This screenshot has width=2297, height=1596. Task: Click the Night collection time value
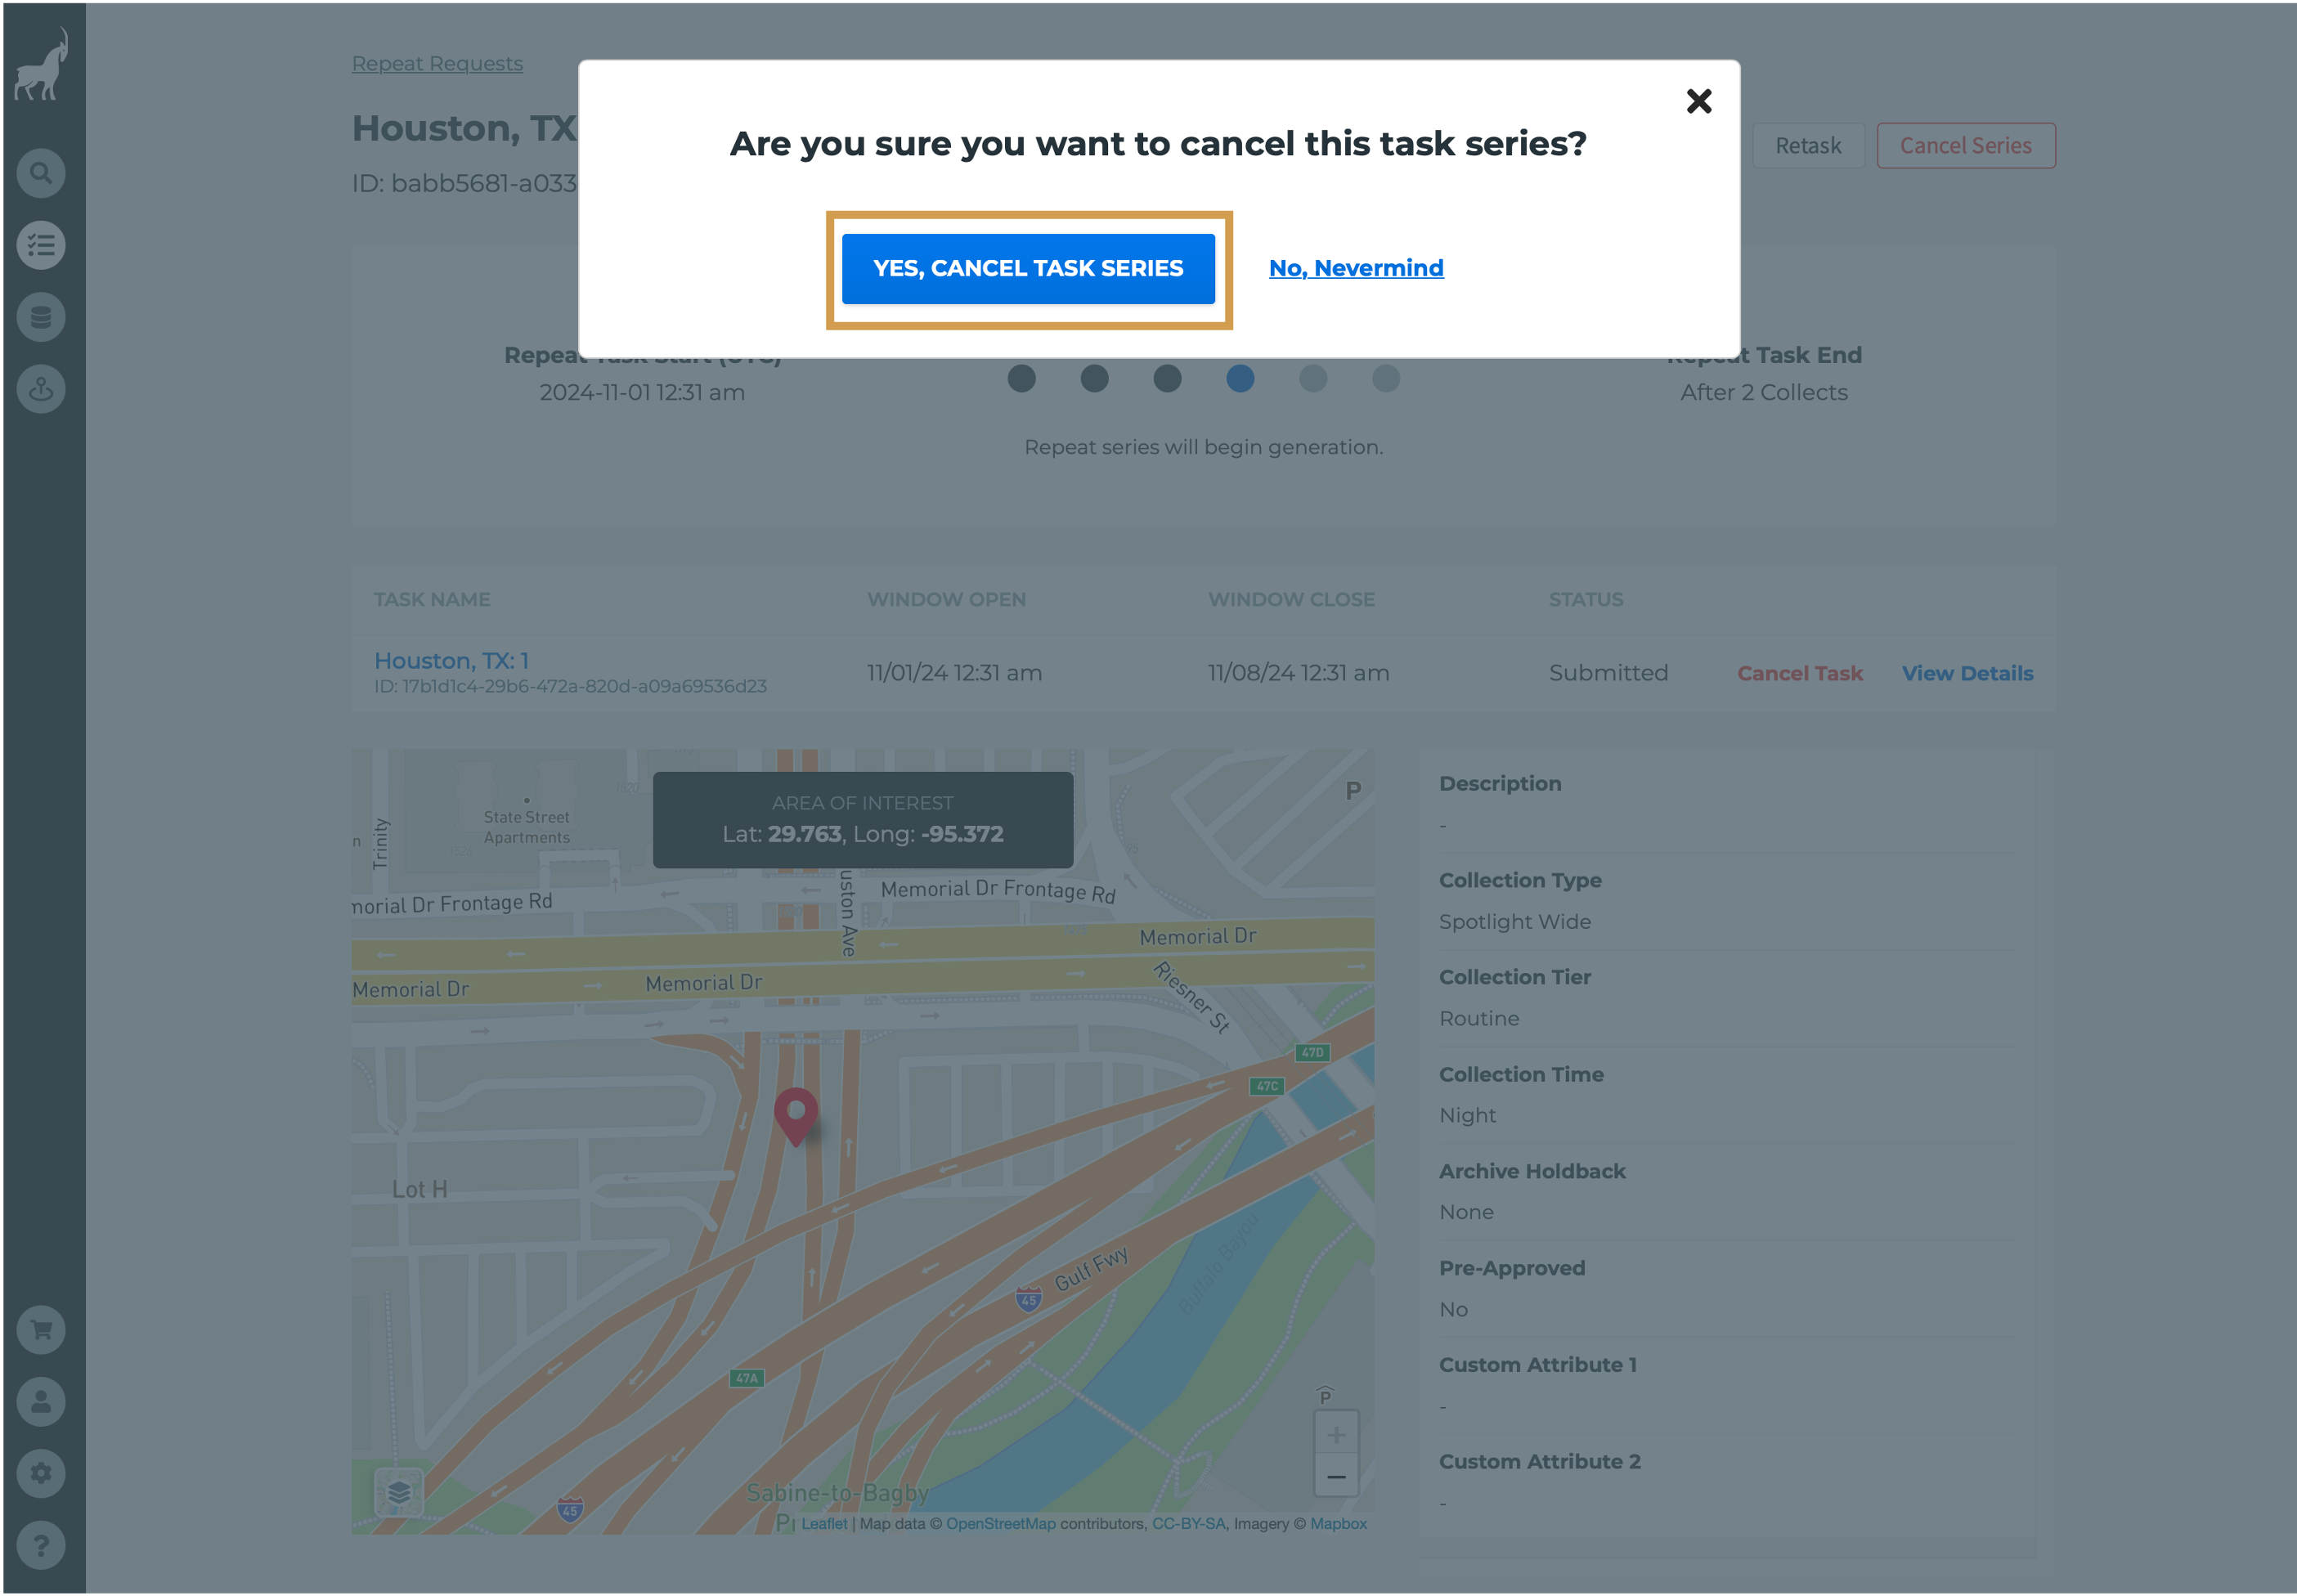click(1467, 1115)
